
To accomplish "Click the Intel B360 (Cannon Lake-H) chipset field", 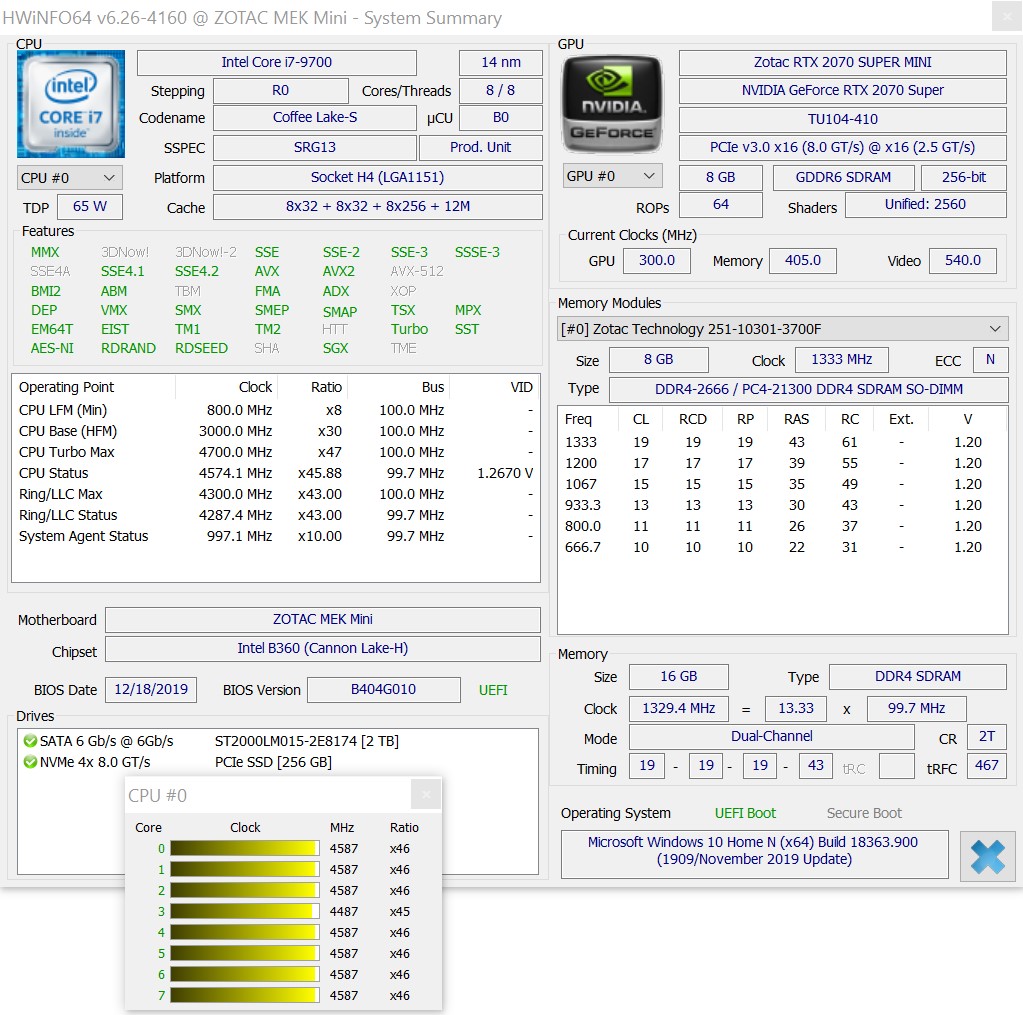I will (323, 648).
